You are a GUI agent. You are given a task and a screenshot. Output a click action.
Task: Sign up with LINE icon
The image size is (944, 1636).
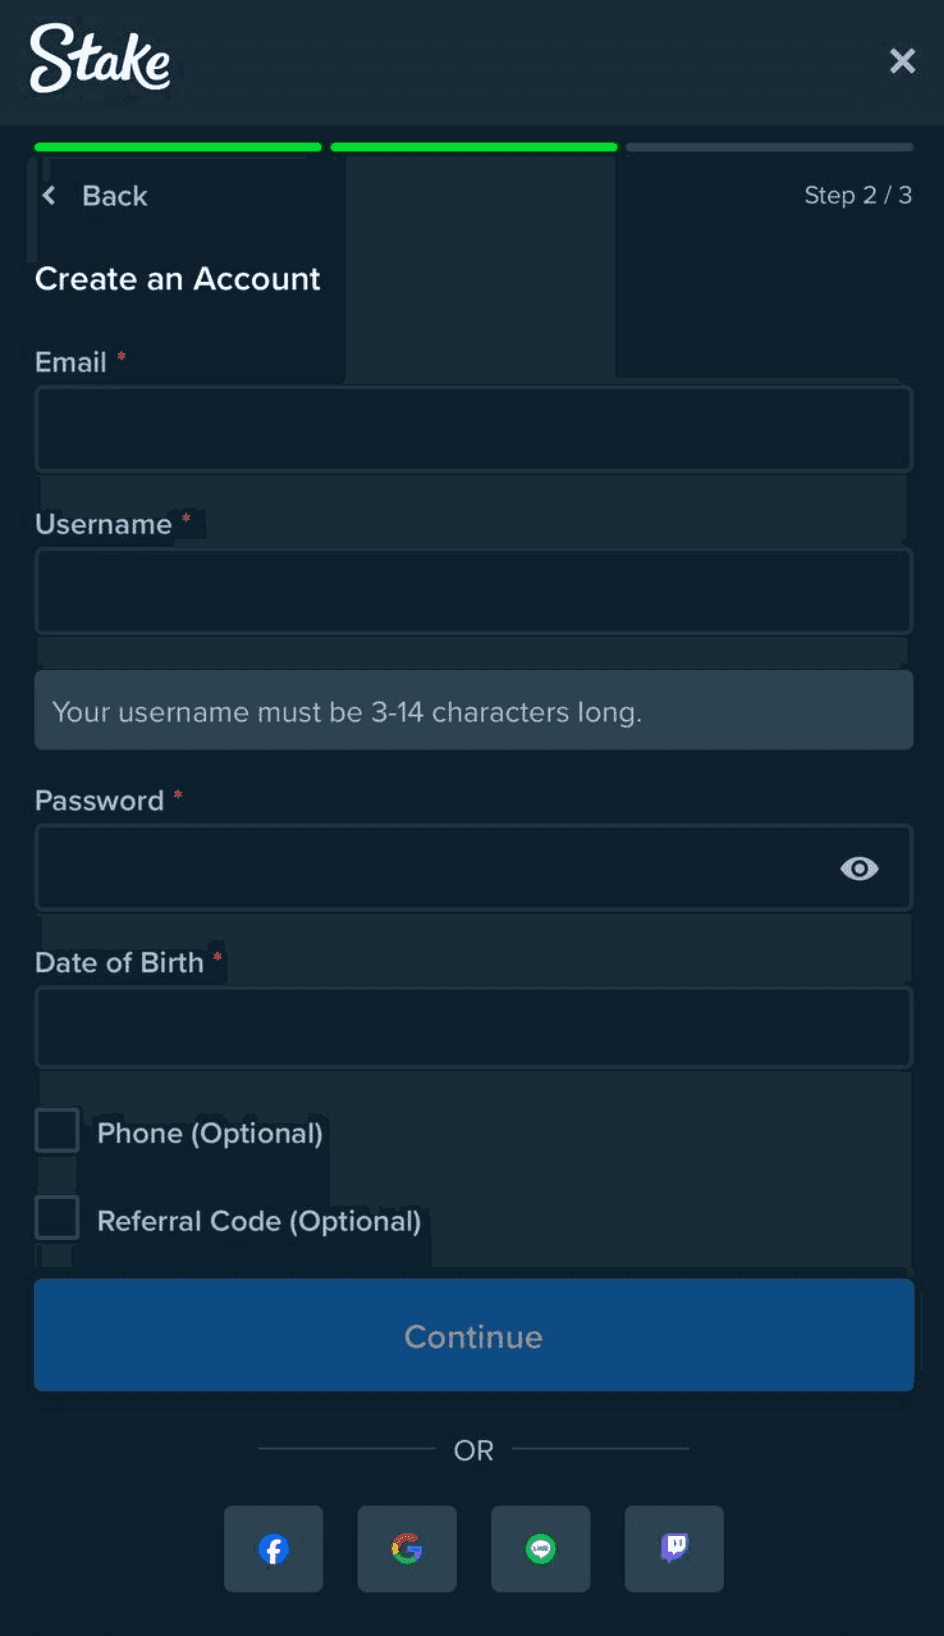point(540,1549)
